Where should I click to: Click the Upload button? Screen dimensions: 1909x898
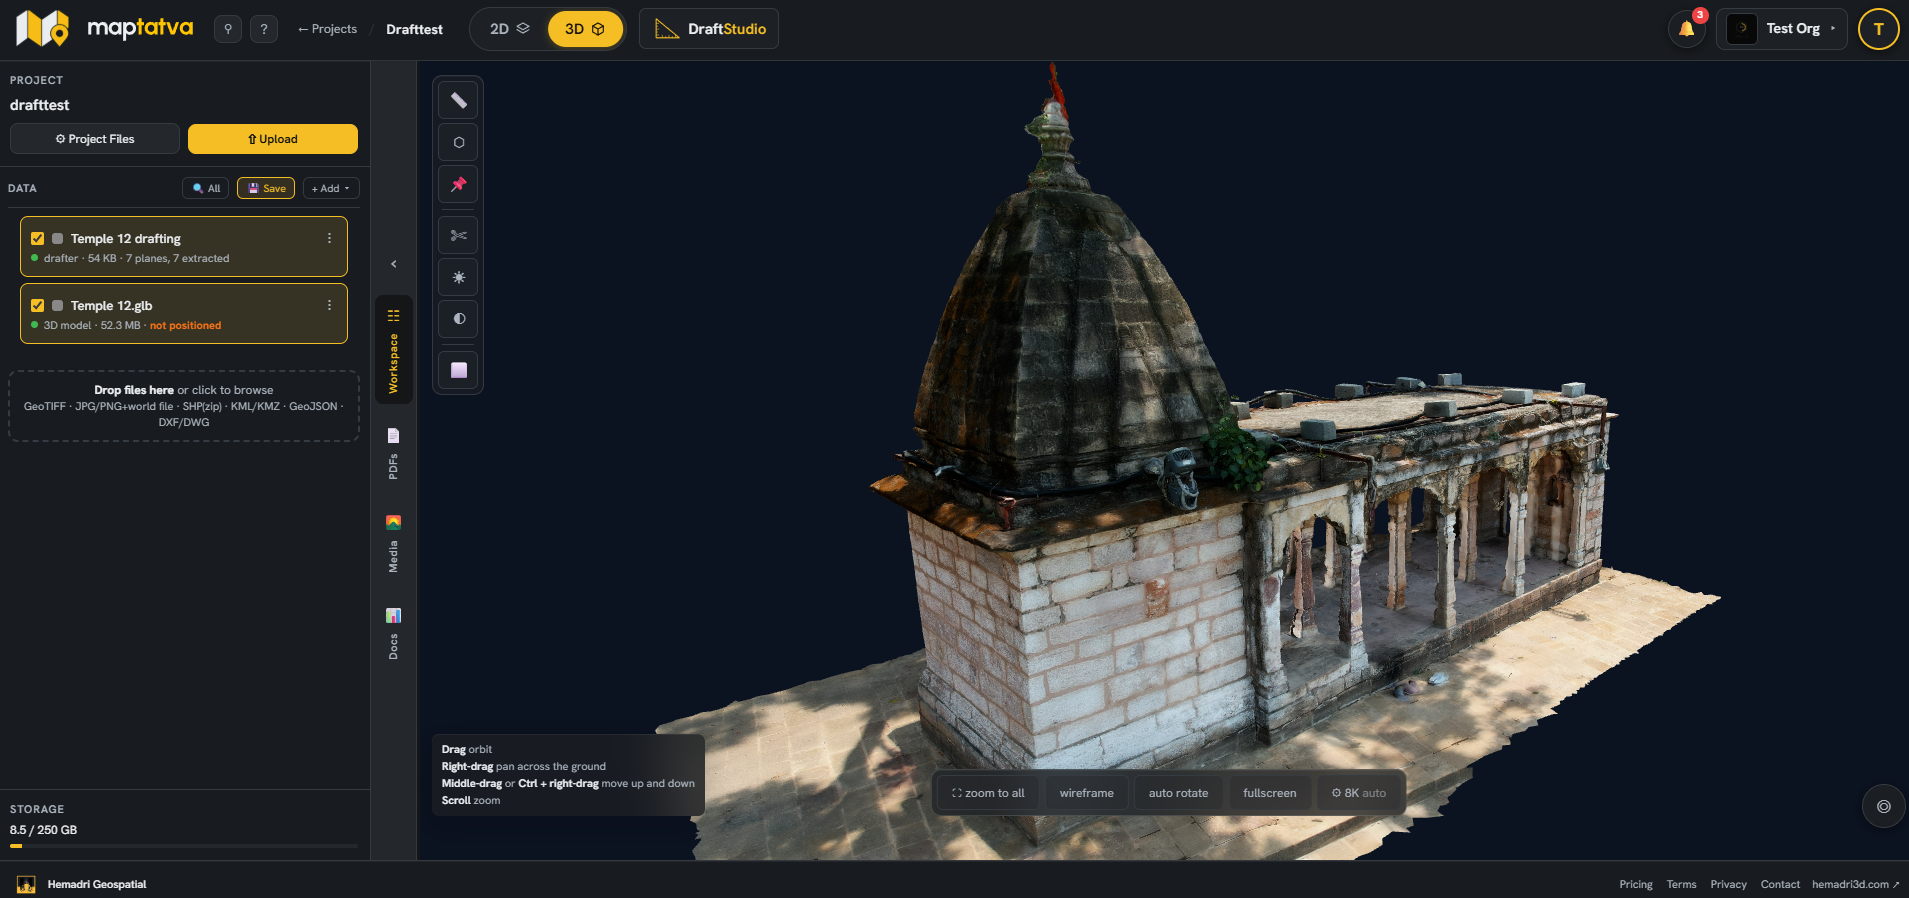[273, 139]
